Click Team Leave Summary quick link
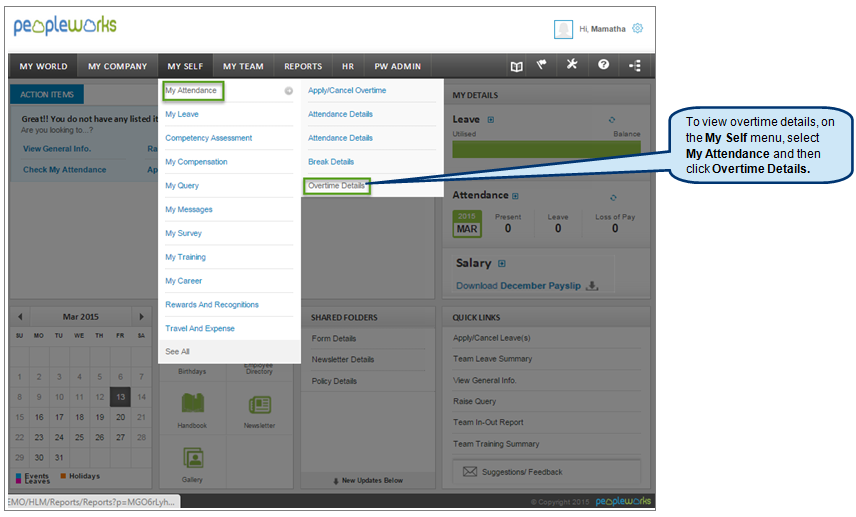The height and width of the screenshot is (517, 856). click(x=492, y=359)
